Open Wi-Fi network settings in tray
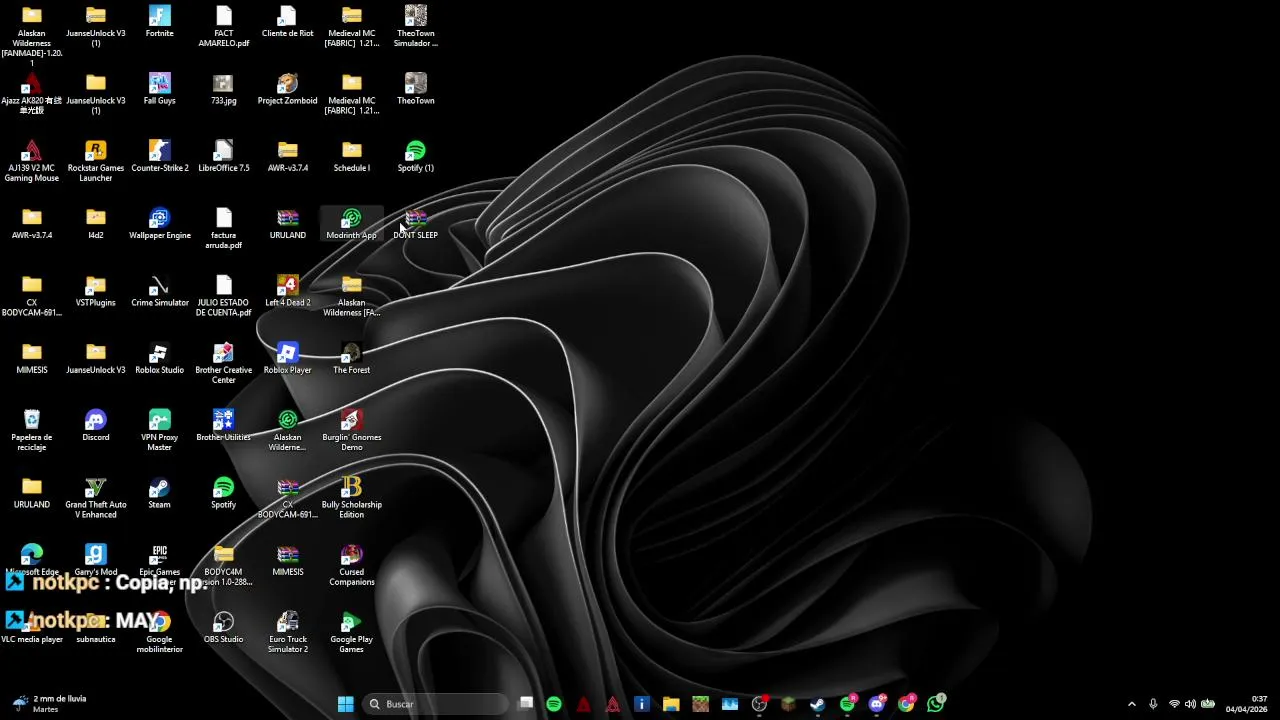1280x720 pixels. [1174, 704]
